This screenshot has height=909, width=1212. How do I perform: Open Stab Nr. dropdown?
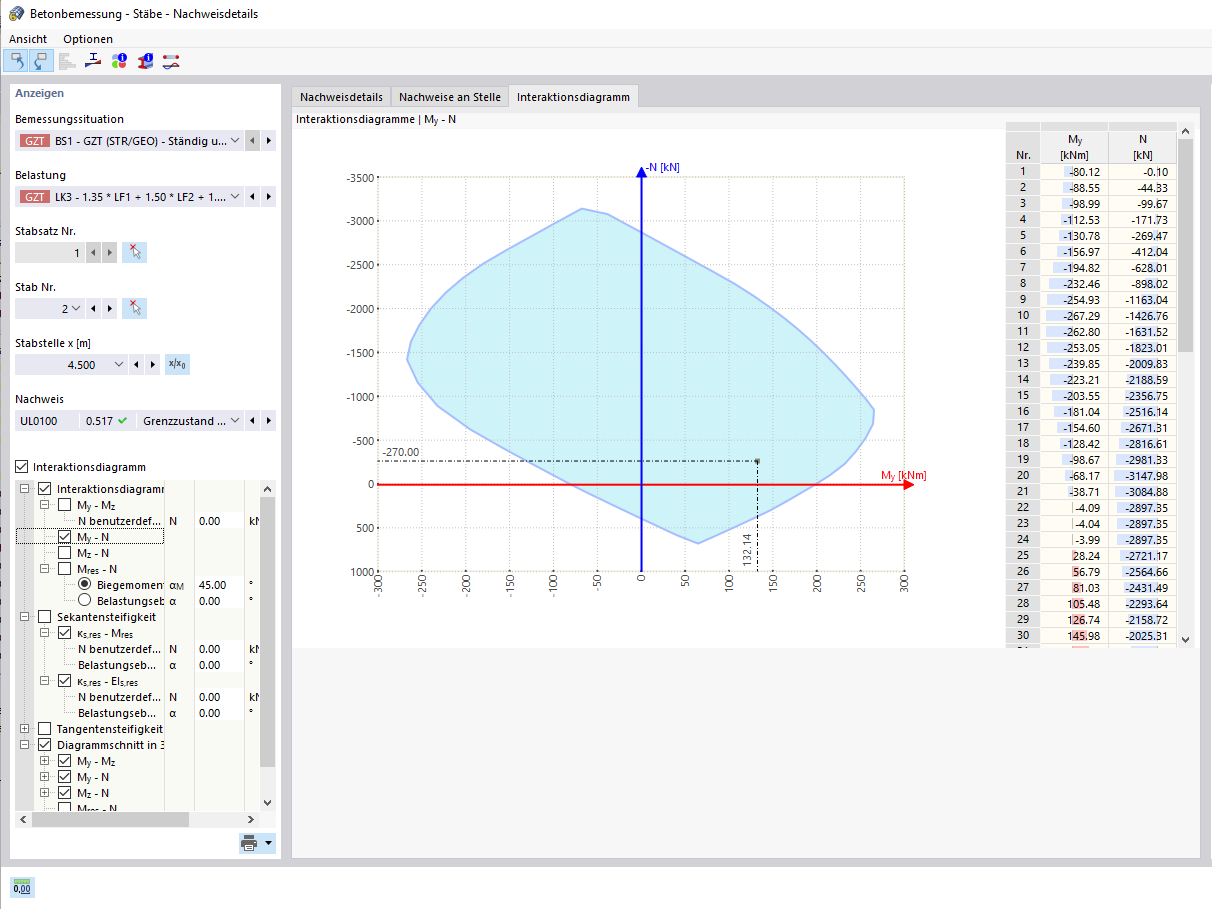coord(75,308)
